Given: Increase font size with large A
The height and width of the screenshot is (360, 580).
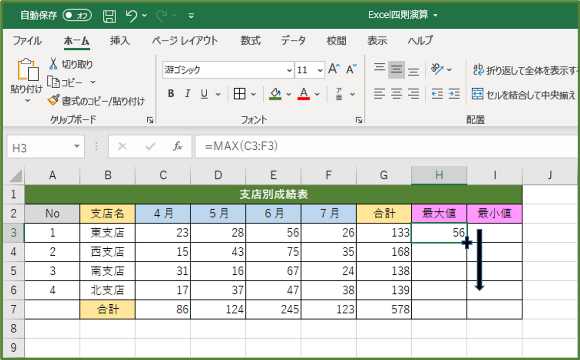Looking at the screenshot, I should [x=334, y=69].
